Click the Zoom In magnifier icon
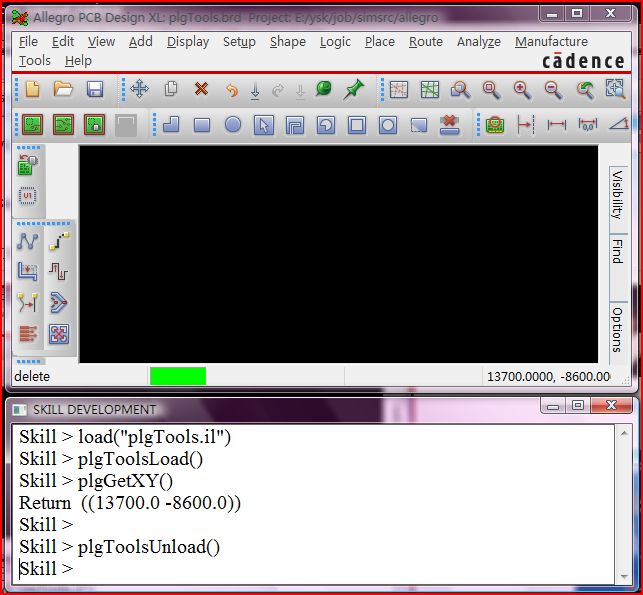 (522, 89)
